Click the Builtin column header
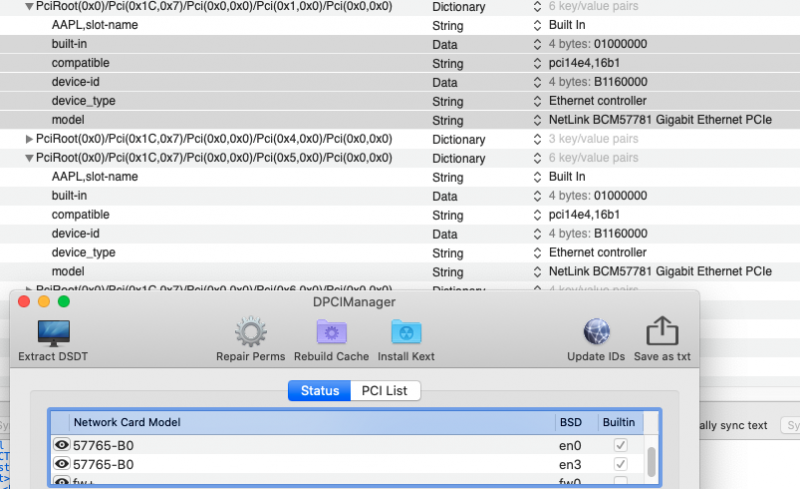This screenshot has height=489, width=800. [x=620, y=422]
